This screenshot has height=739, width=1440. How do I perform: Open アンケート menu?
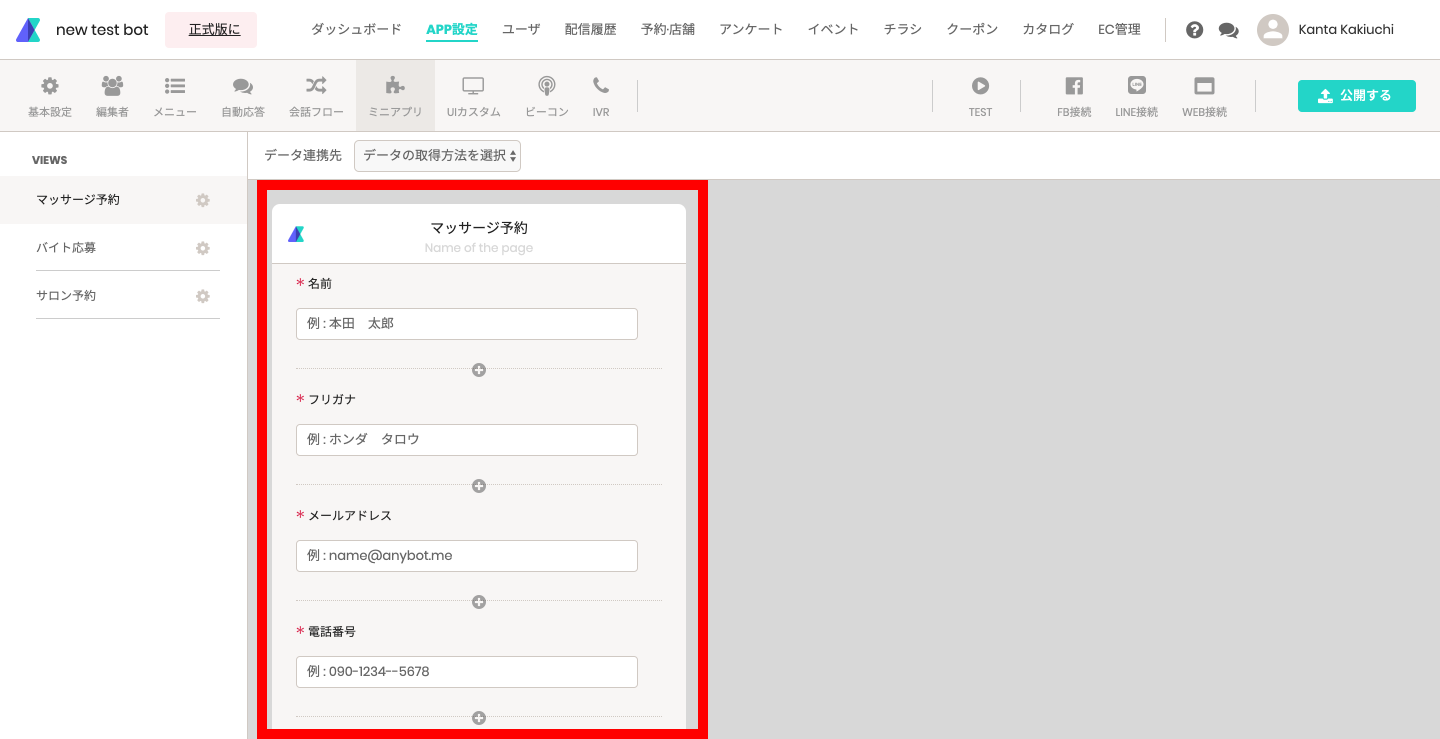751,29
